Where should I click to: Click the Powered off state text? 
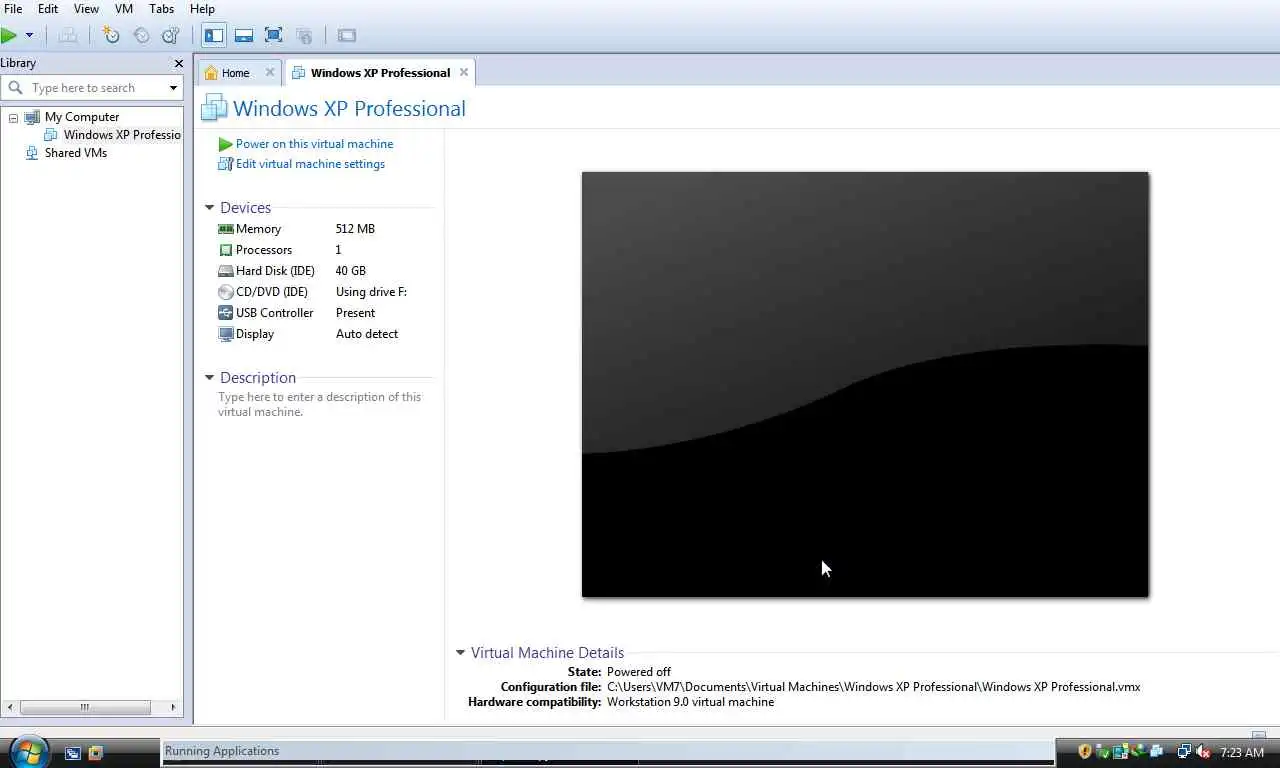(638, 672)
